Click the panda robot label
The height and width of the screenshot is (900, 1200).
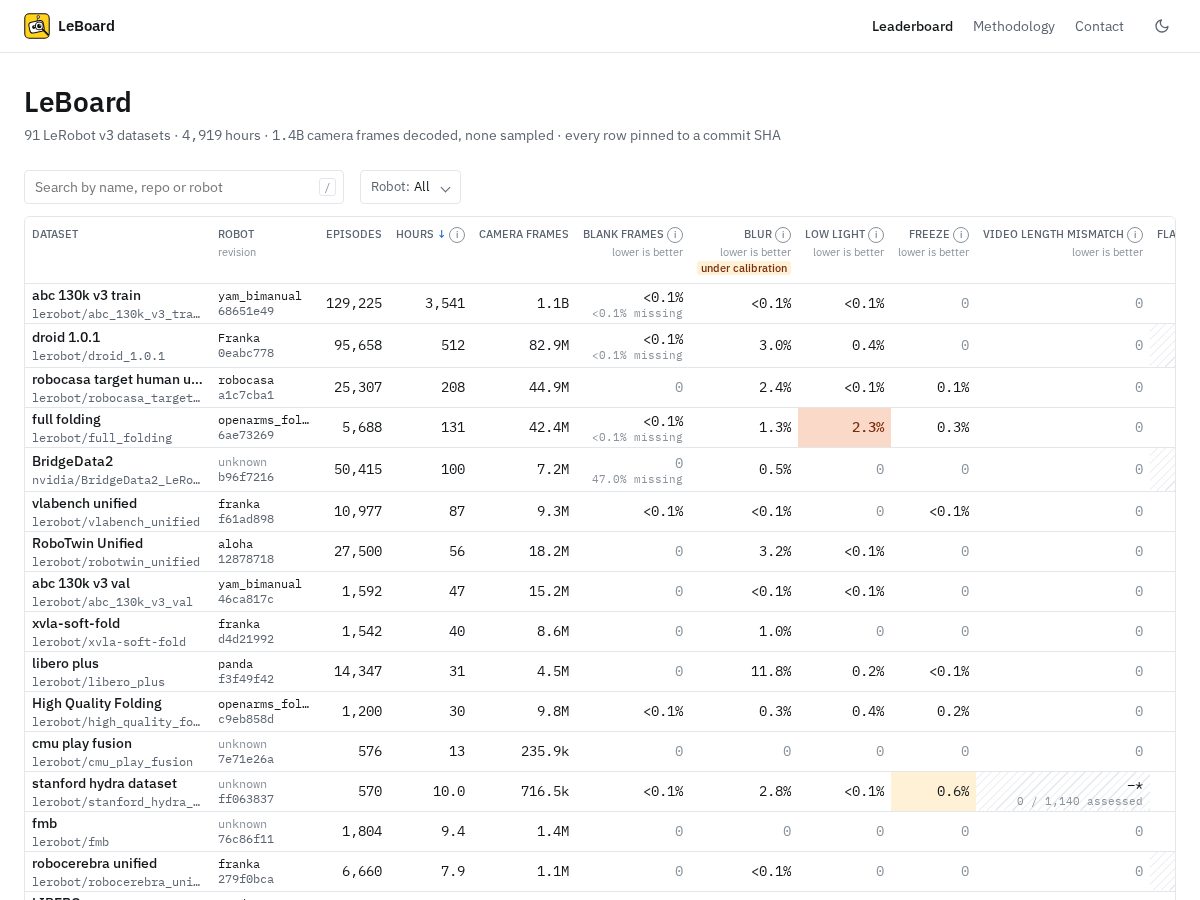[235, 664]
